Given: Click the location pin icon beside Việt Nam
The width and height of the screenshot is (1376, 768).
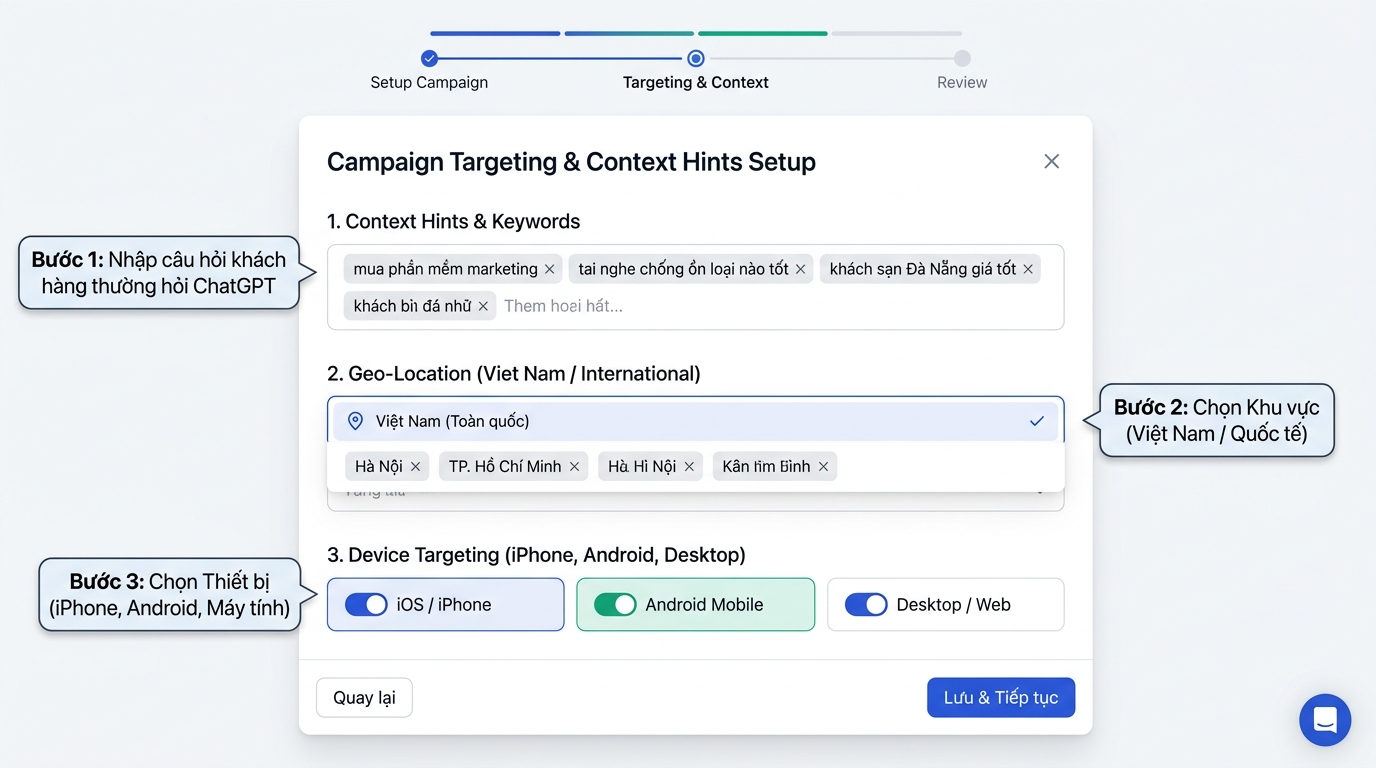Looking at the screenshot, I should (x=355, y=421).
